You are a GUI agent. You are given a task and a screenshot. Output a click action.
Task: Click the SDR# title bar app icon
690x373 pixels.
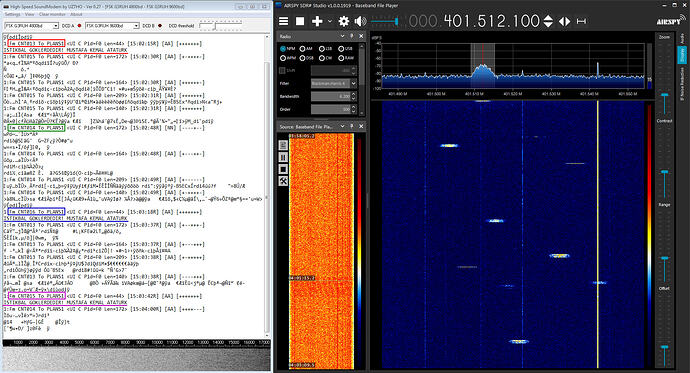[x=280, y=6]
